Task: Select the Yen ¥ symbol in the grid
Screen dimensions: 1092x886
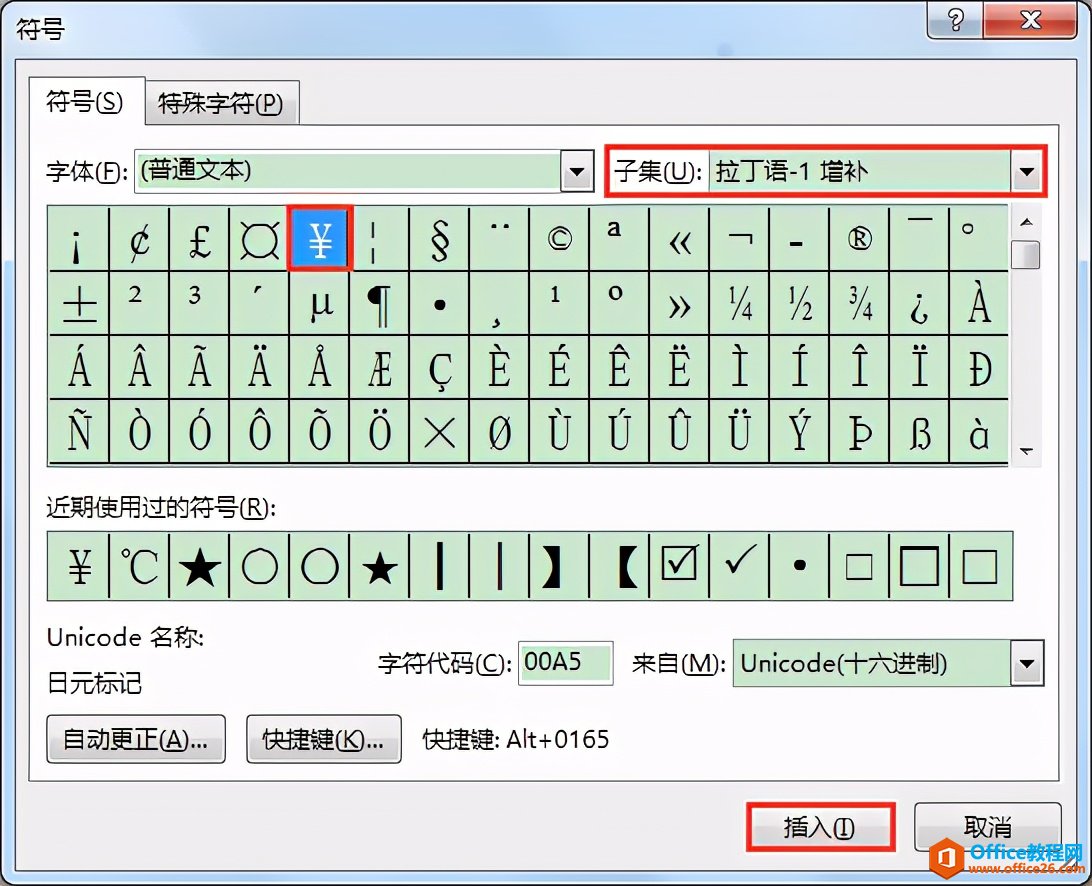Action: coord(319,237)
